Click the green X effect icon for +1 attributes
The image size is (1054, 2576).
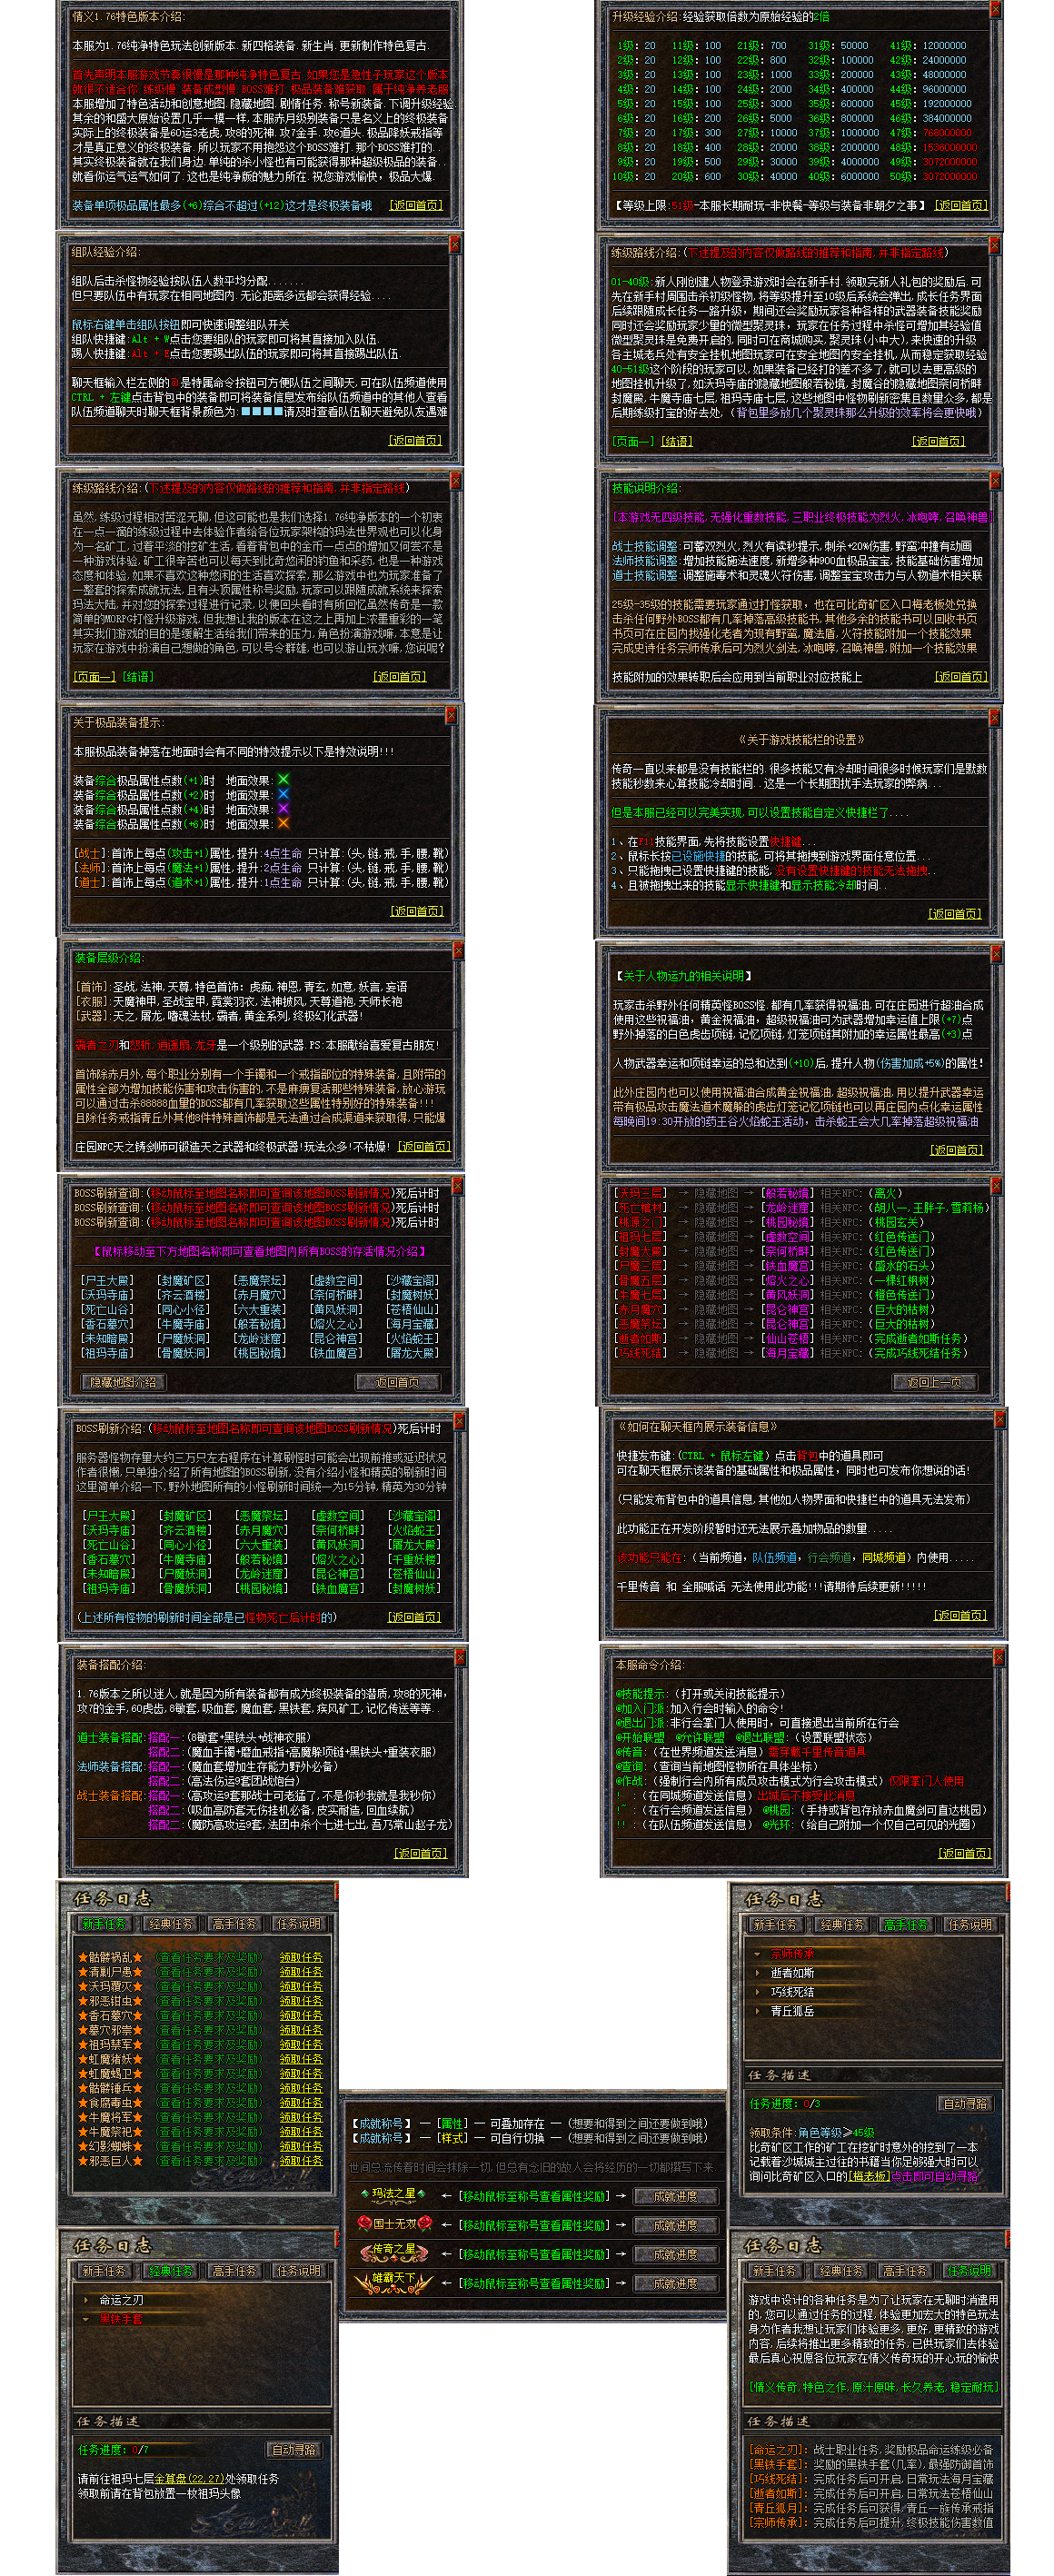283,780
